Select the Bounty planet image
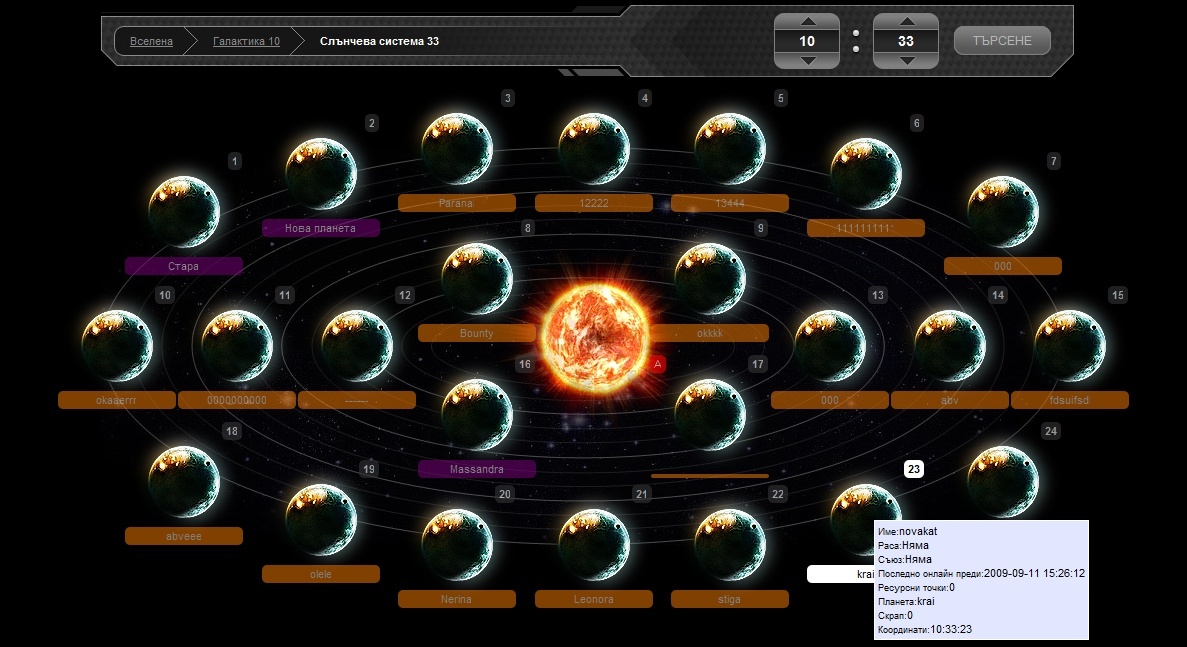This screenshot has width=1187, height=647. 477,278
